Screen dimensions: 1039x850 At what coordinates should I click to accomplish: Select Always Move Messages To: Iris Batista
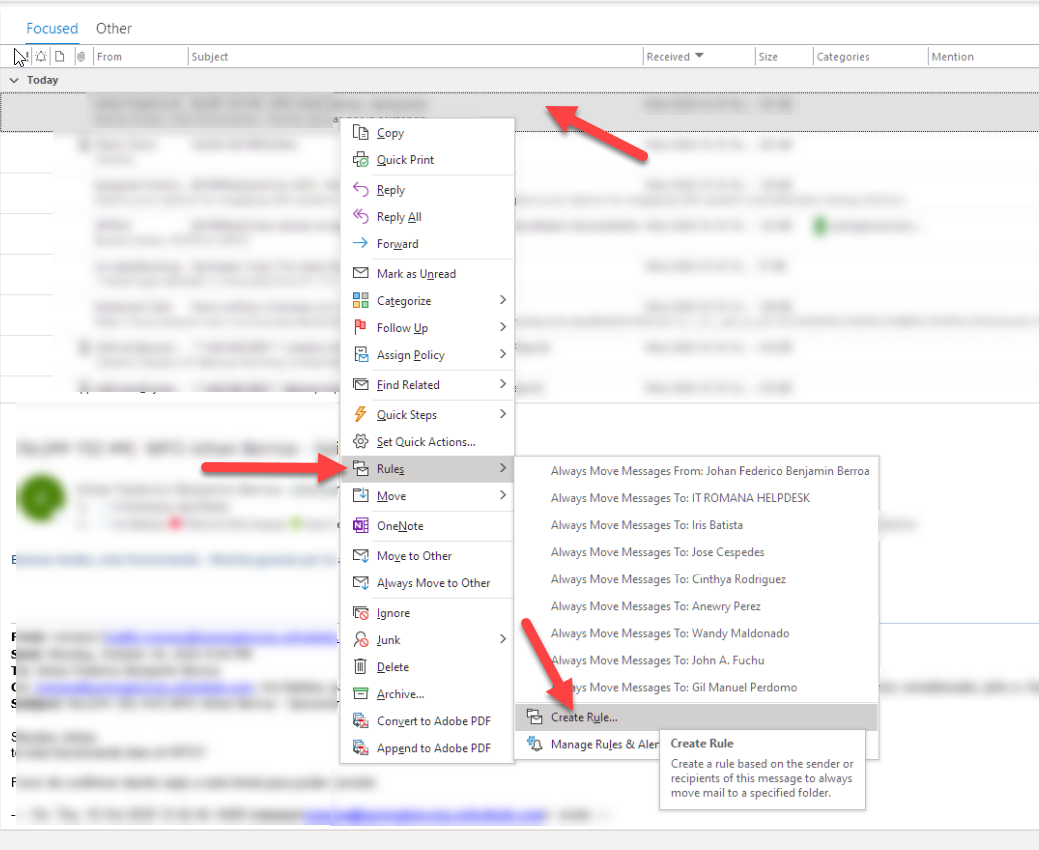[x=696, y=525]
